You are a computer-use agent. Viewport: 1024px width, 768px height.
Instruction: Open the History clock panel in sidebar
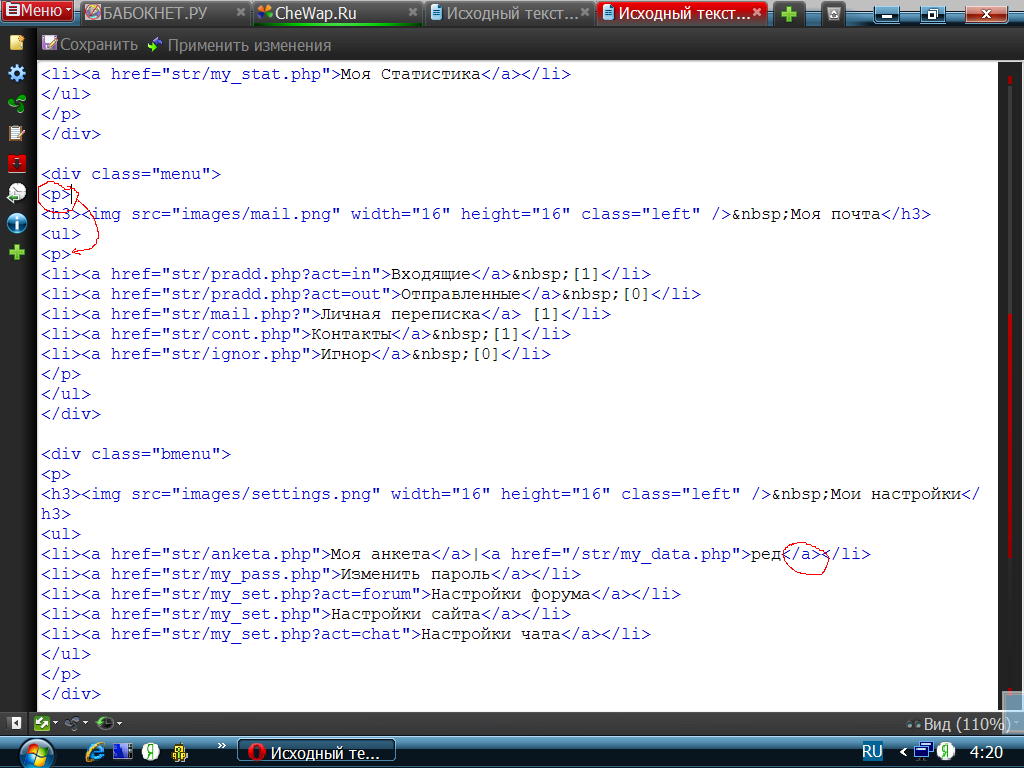click(17, 193)
